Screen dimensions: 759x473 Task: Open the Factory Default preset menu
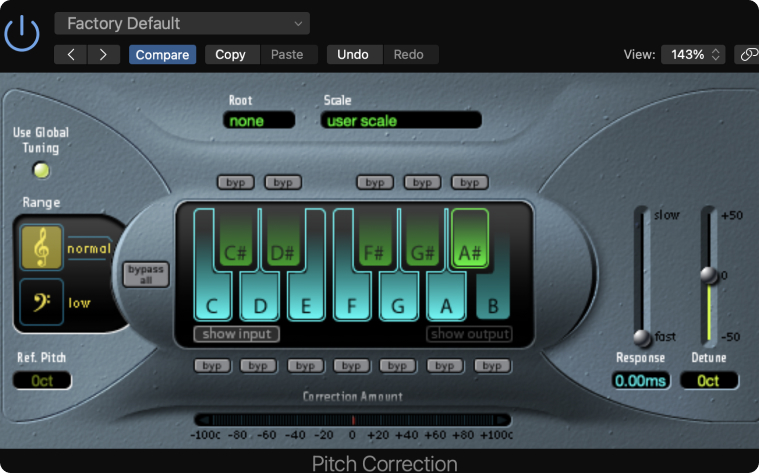pyautogui.click(x=182, y=23)
